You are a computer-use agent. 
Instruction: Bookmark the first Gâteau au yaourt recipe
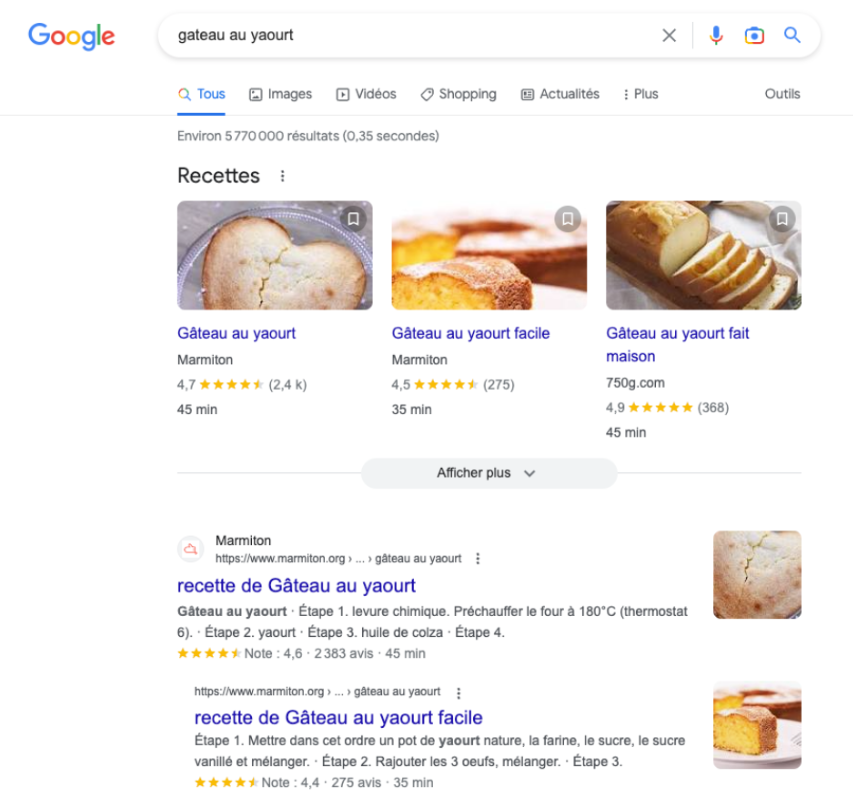[x=353, y=218]
